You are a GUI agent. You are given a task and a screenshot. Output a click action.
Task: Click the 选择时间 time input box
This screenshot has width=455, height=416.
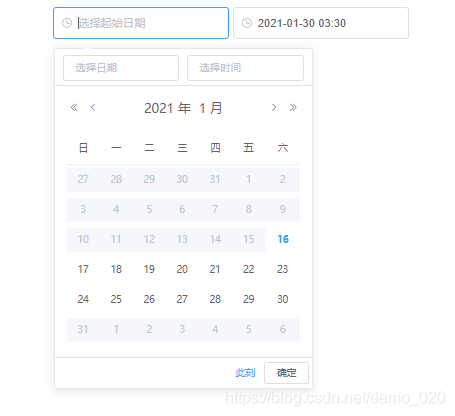click(245, 68)
